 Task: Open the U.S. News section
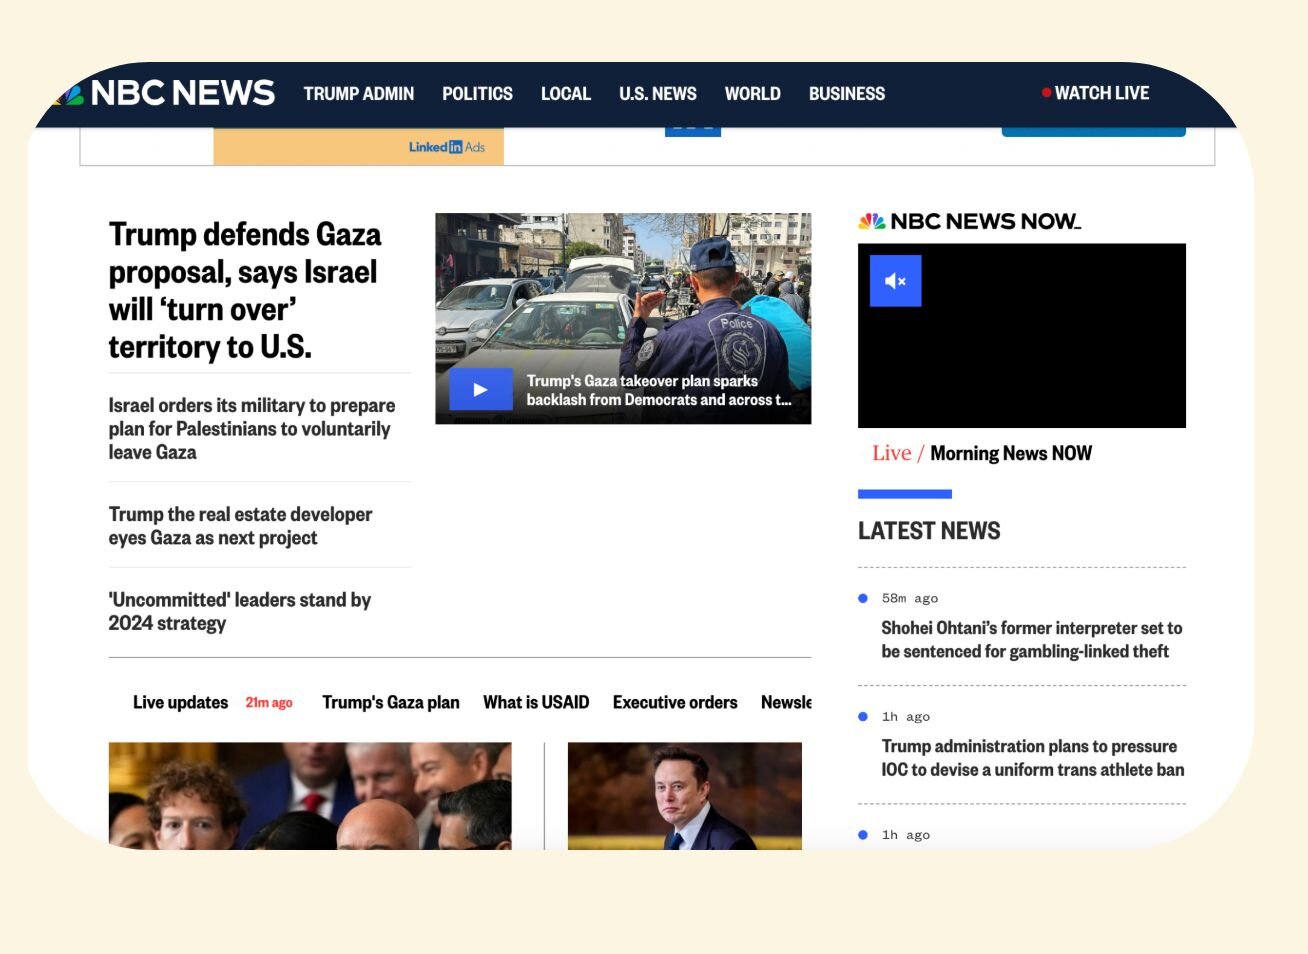click(x=658, y=94)
